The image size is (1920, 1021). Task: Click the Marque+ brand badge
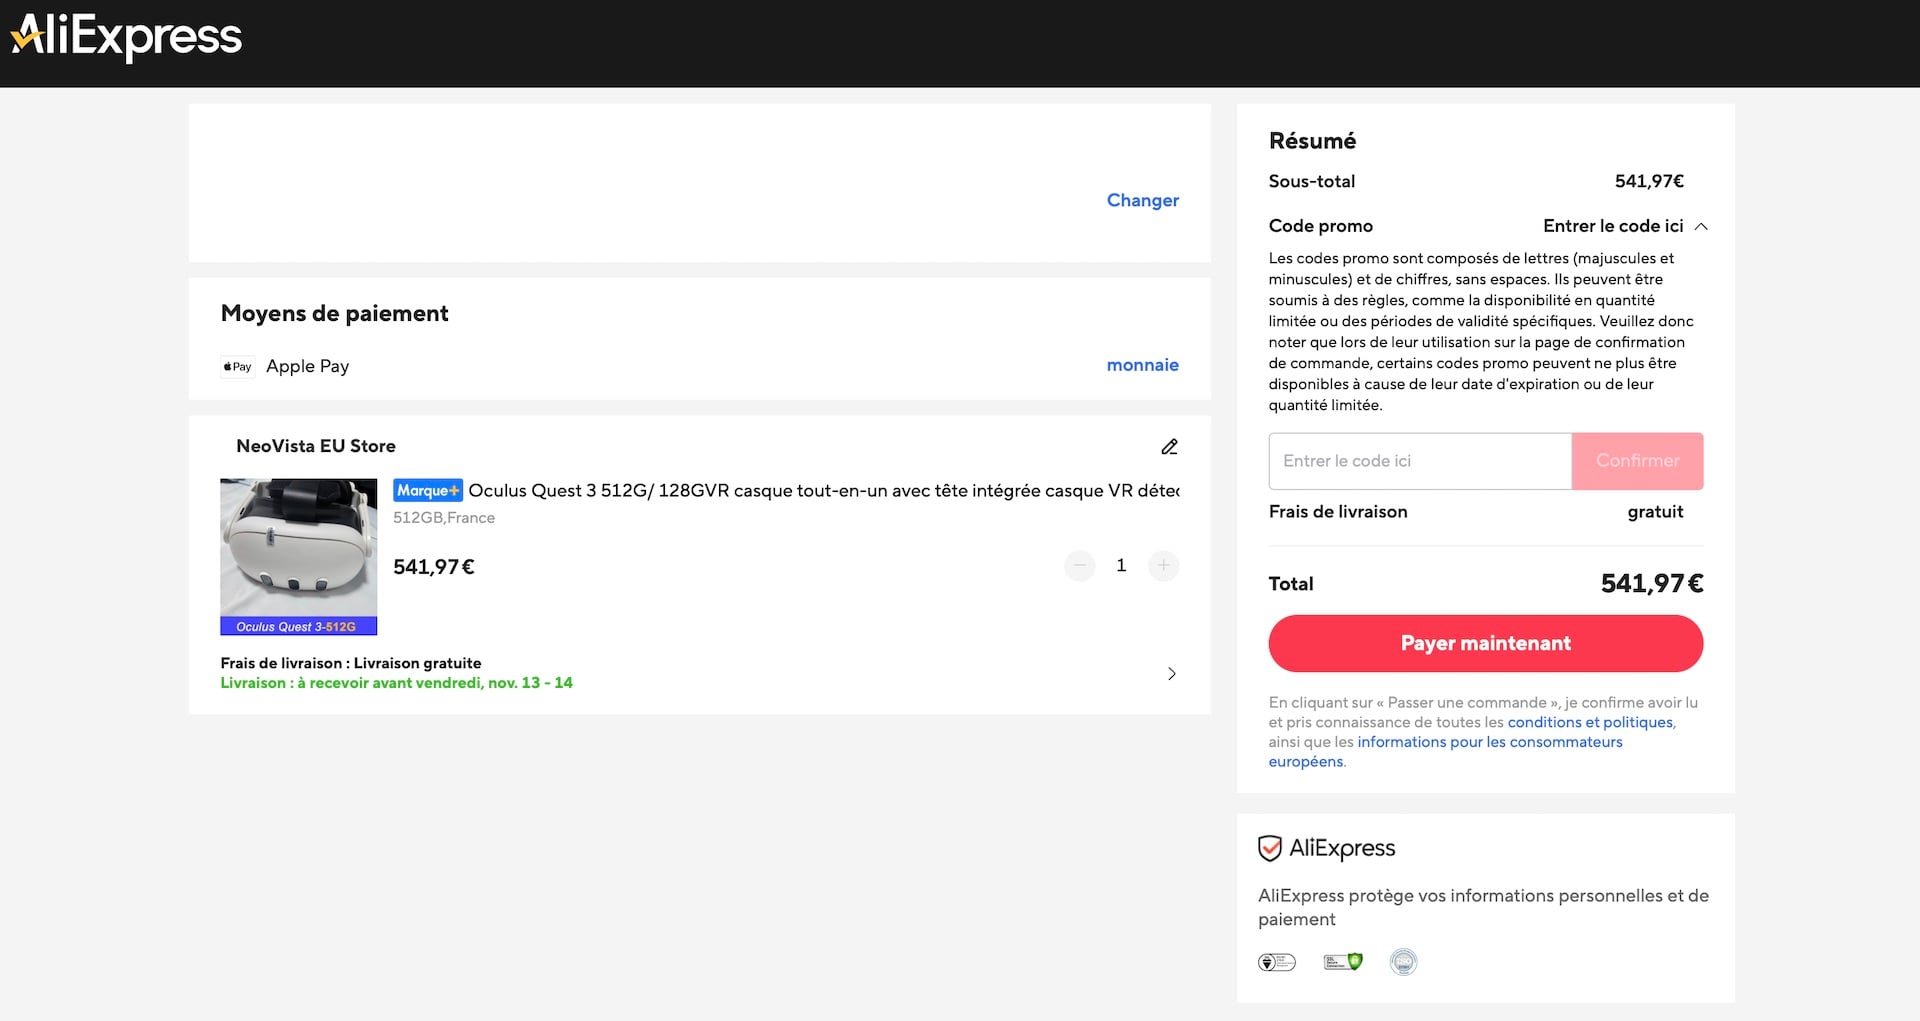tap(427, 491)
